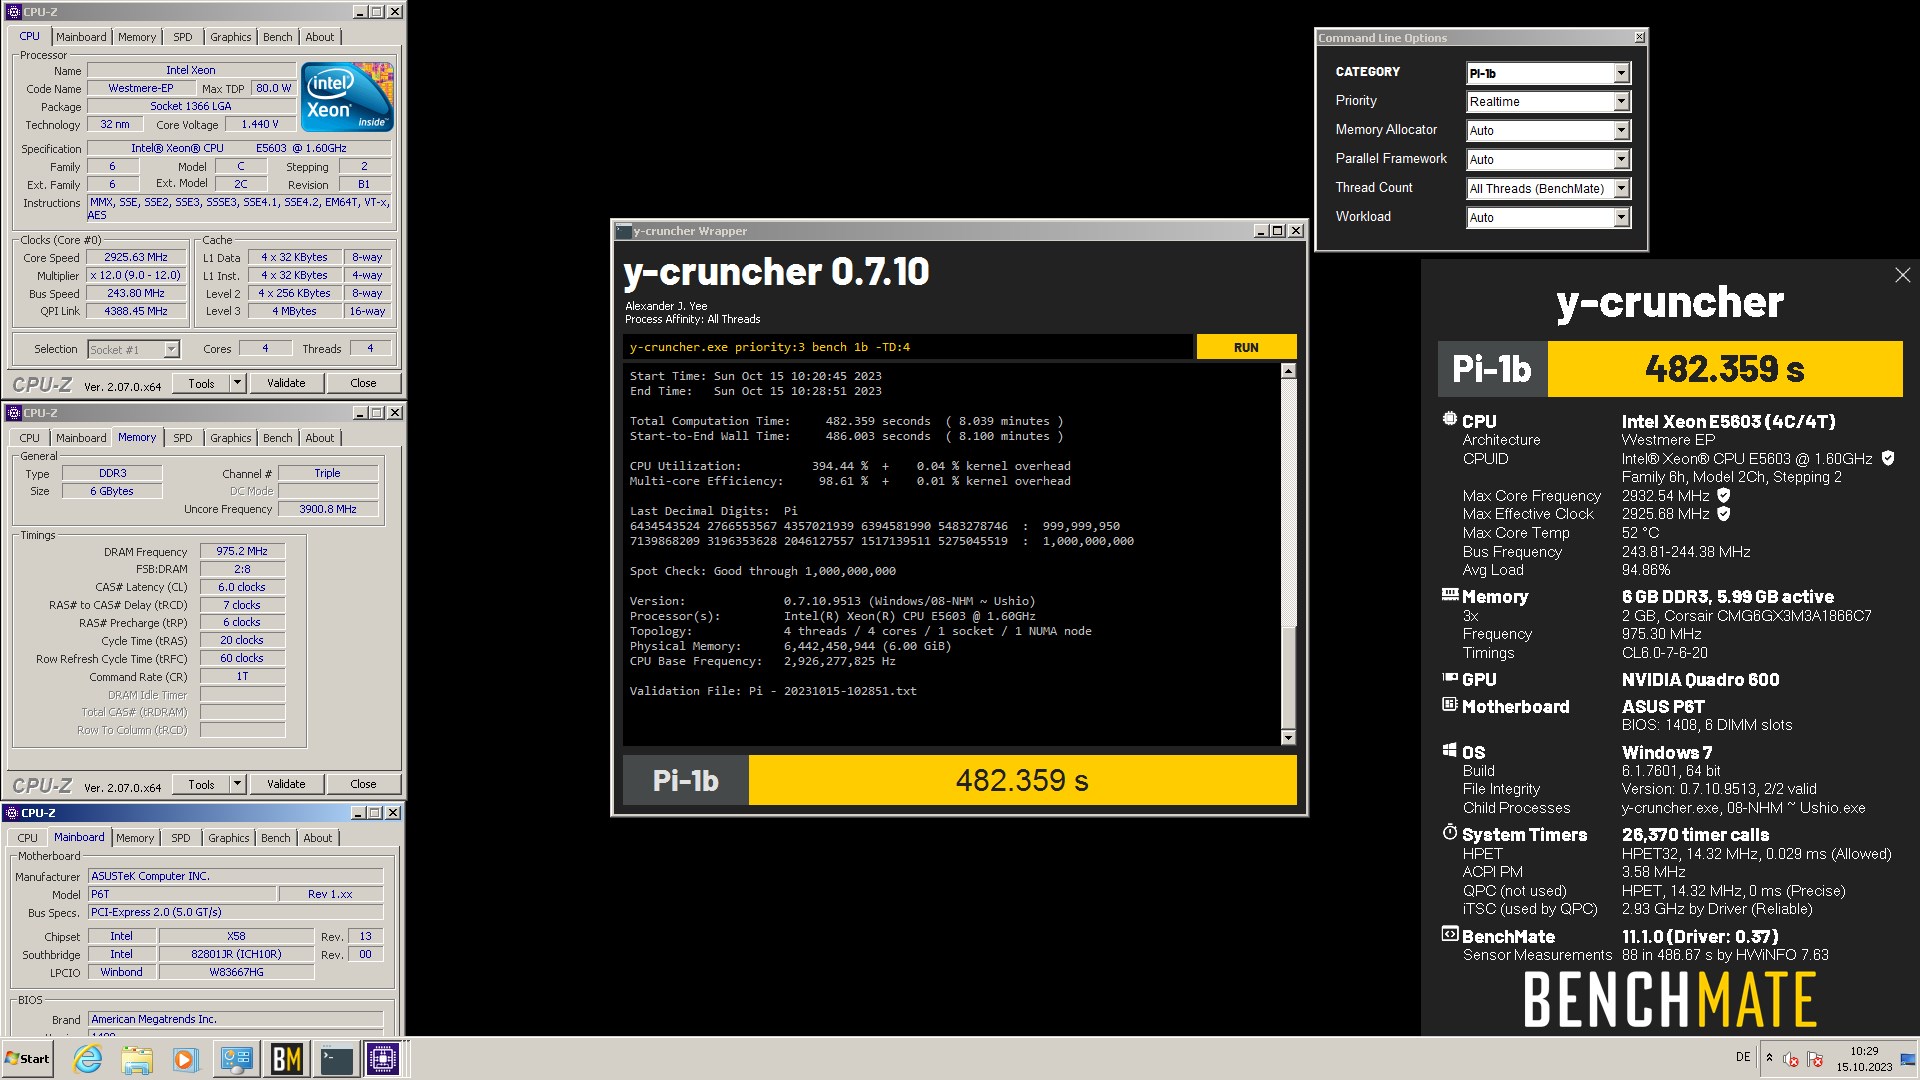Click the DRAM Frequency value 975.2 MHz
Image resolution: width=1920 pixels, height=1080 pixels.
tap(242, 552)
